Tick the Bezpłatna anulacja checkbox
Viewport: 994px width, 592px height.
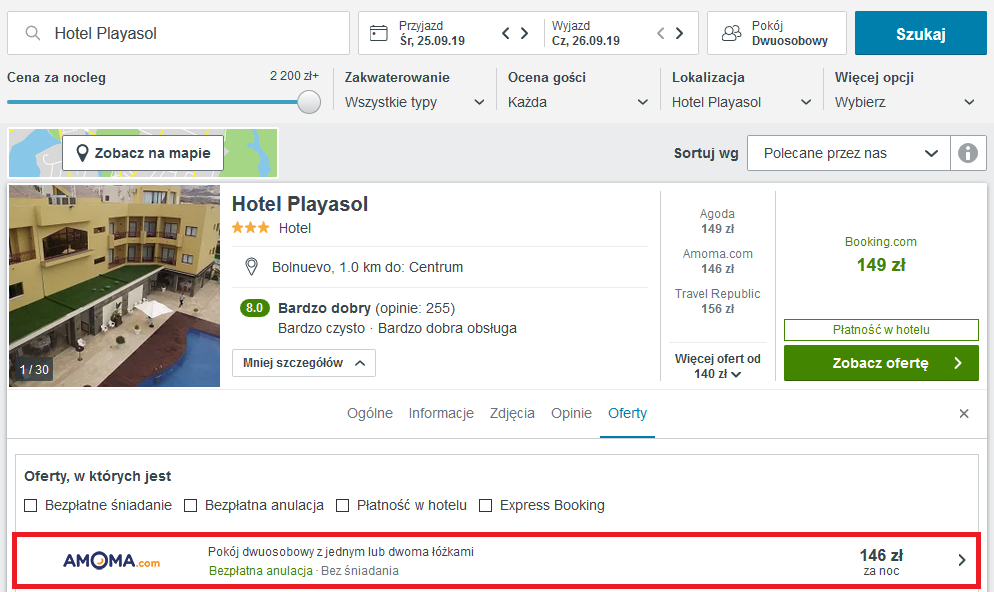190,505
